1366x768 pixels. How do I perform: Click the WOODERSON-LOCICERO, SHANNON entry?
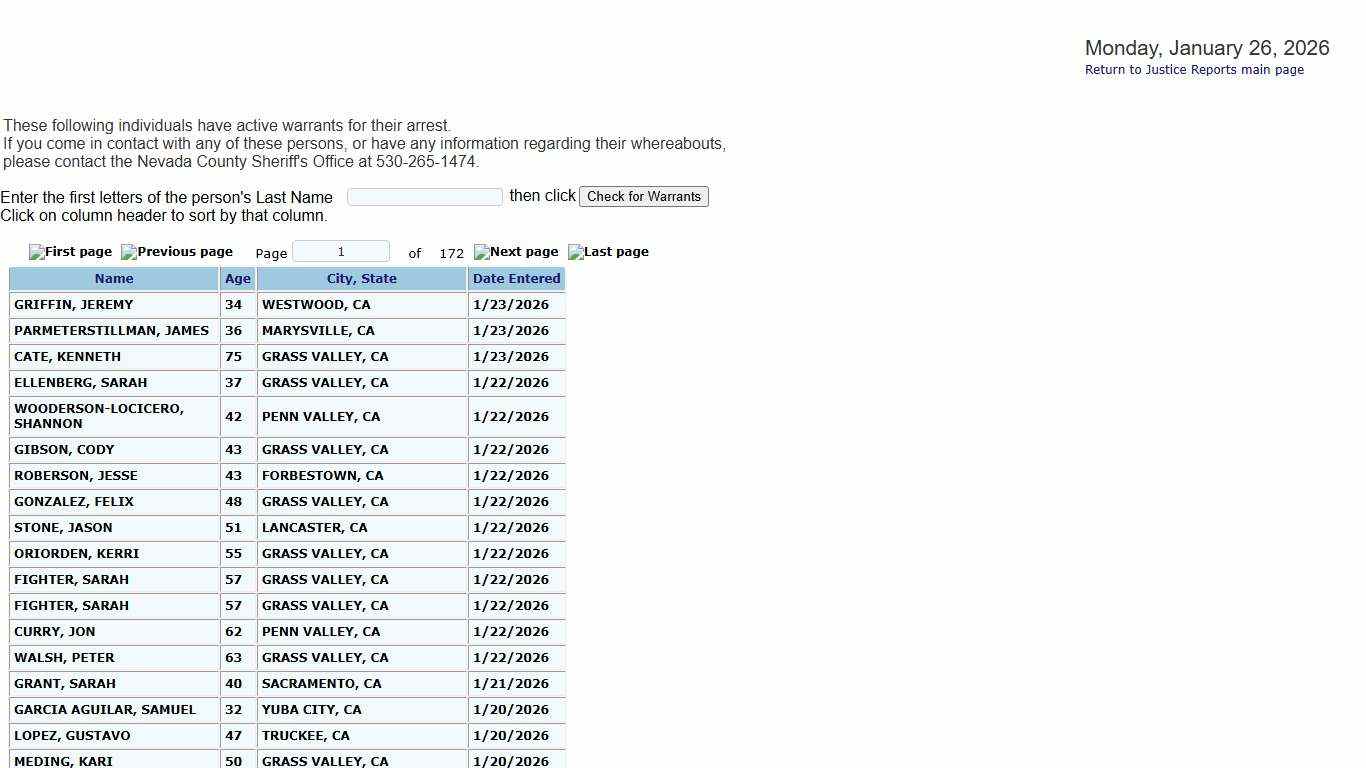point(99,416)
